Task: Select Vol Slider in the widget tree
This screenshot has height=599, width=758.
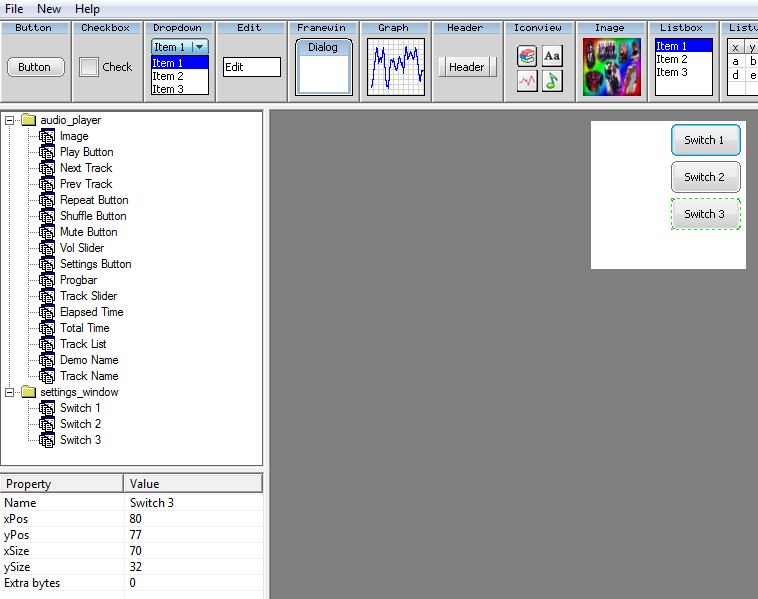Action: coord(81,248)
